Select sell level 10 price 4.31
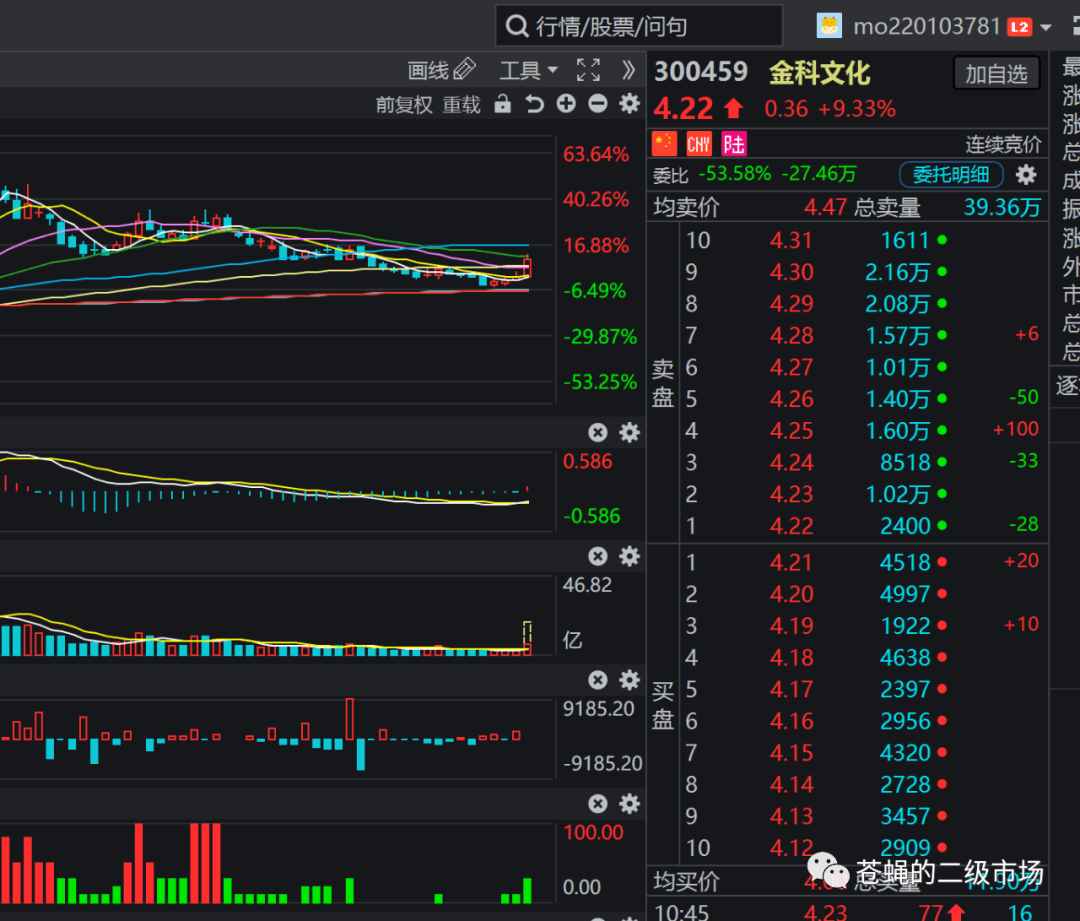The width and height of the screenshot is (1080, 921). point(791,240)
